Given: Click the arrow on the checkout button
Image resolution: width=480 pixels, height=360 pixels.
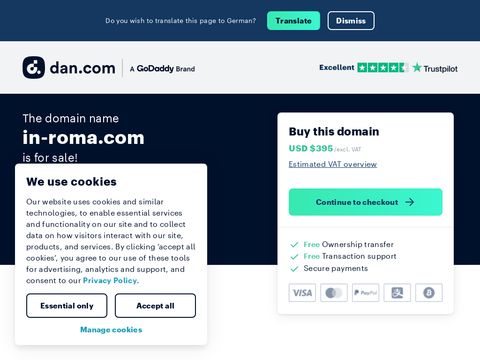Looking at the screenshot, I should (x=410, y=202).
